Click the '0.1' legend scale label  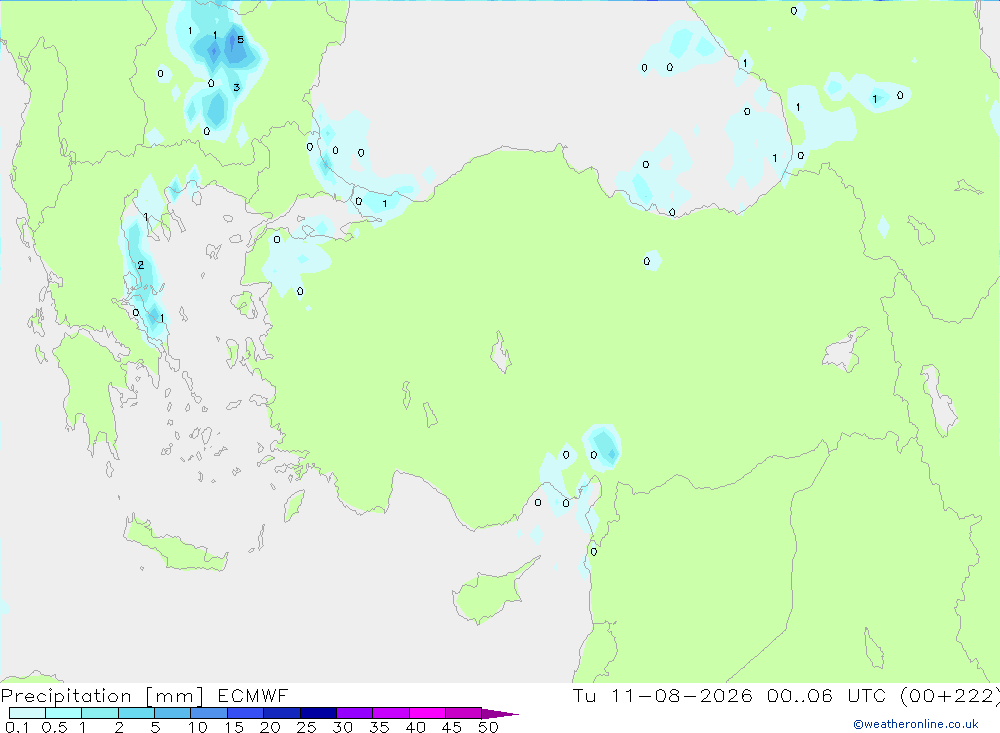[x=17, y=727]
